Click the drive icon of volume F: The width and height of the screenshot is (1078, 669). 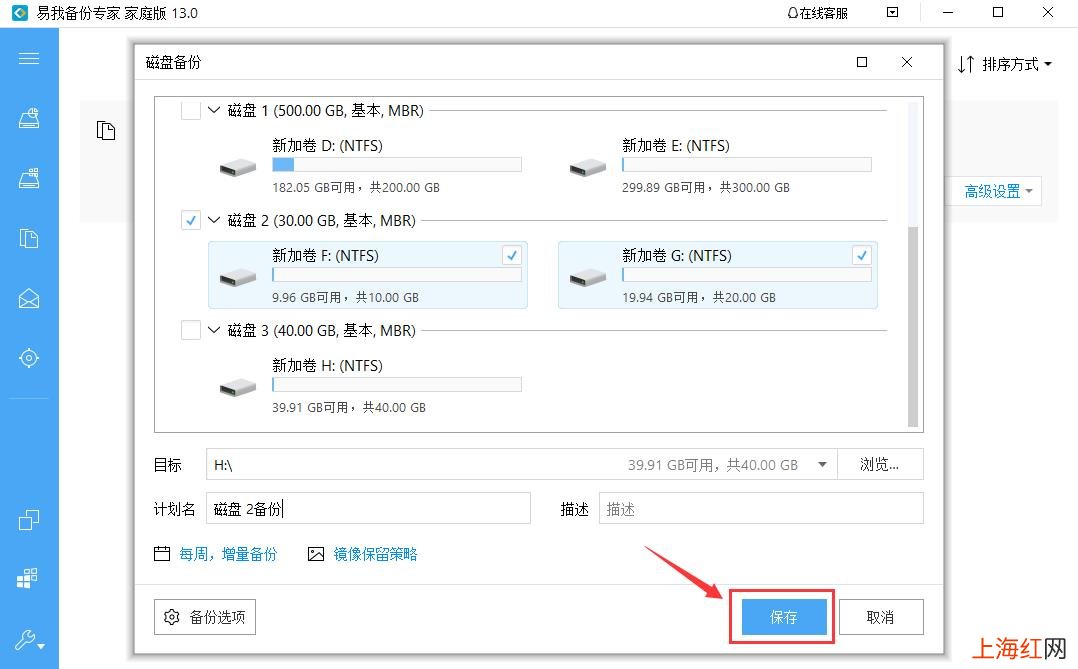click(238, 277)
